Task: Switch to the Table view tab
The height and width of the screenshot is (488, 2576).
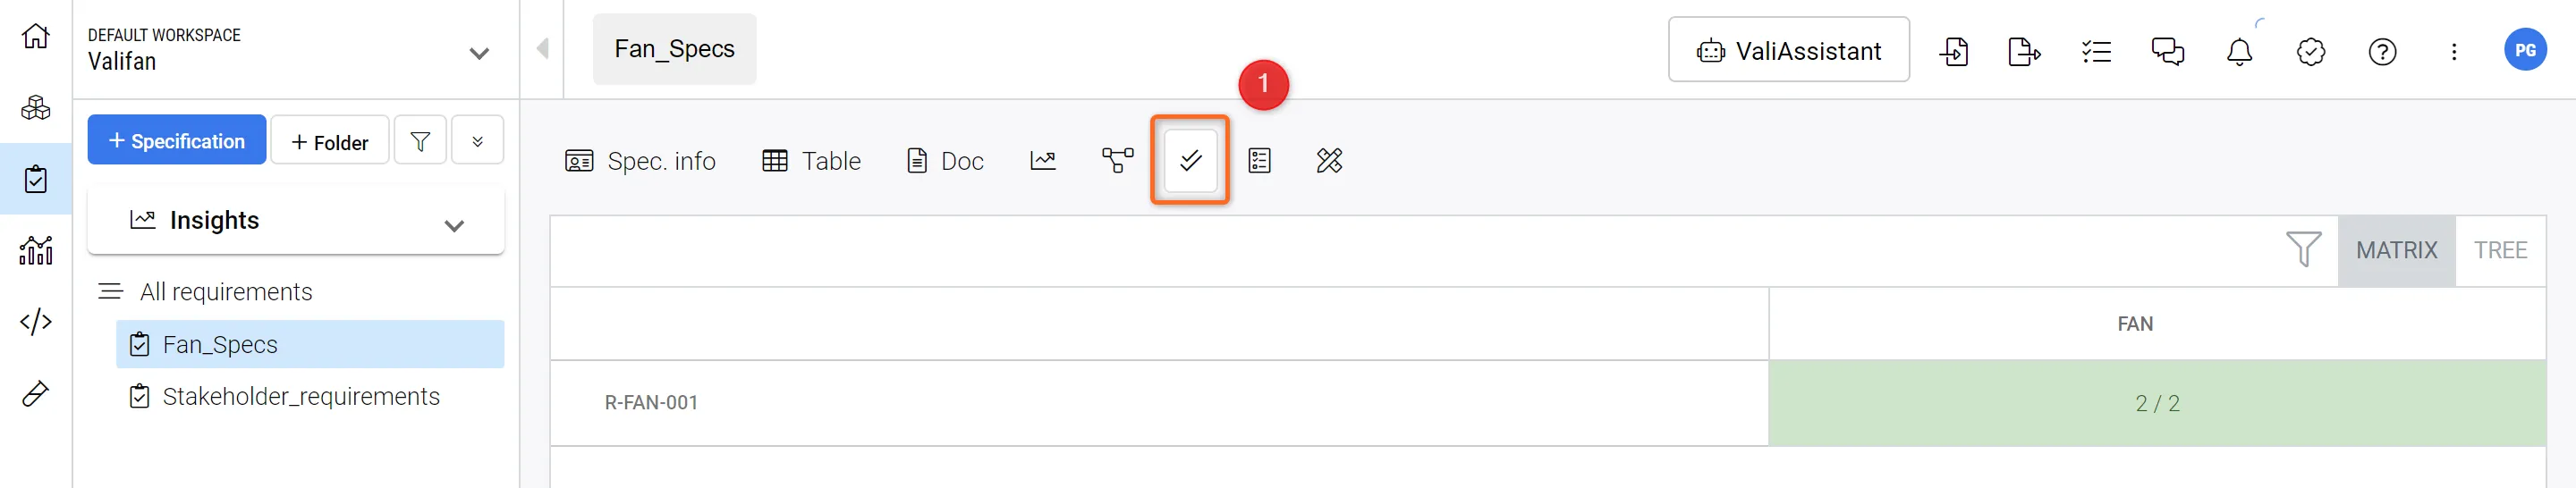Action: pos(811,161)
